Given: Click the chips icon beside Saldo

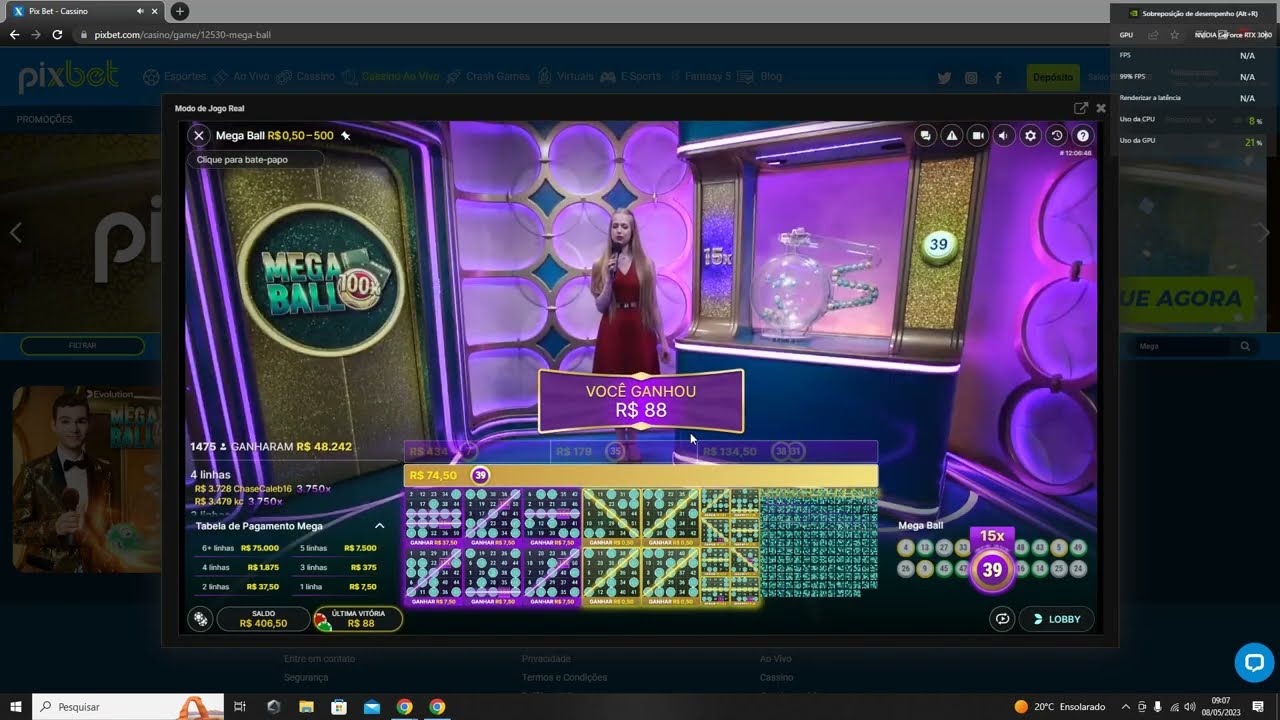Looking at the screenshot, I should pyautogui.click(x=201, y=619).
